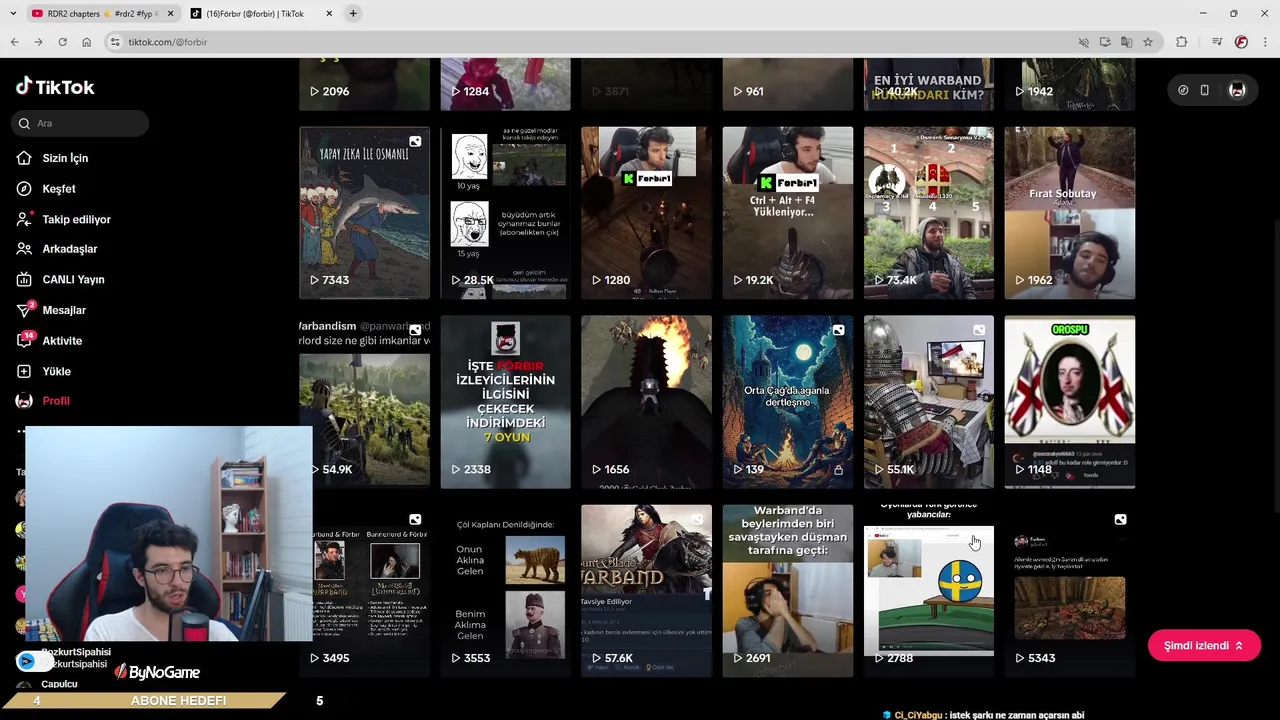This screenshot has height=720, width=1280.
Task: Open the translate page icon
Action: point(1126,42)
